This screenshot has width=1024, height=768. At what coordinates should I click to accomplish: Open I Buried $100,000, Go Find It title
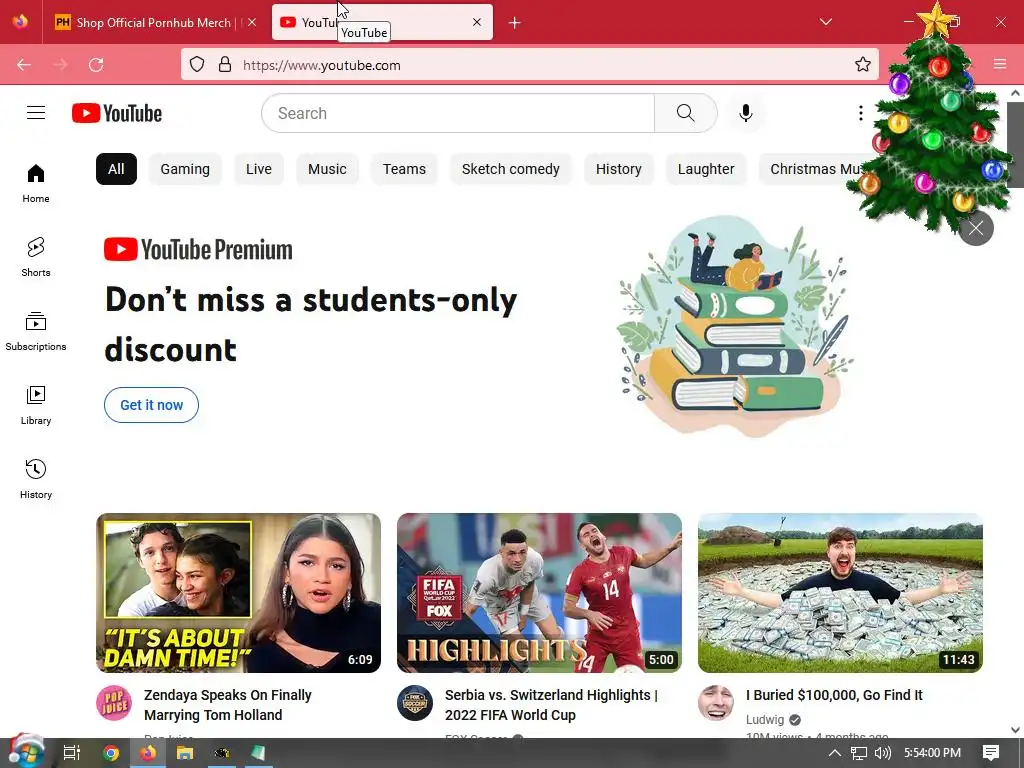[835, 695]
